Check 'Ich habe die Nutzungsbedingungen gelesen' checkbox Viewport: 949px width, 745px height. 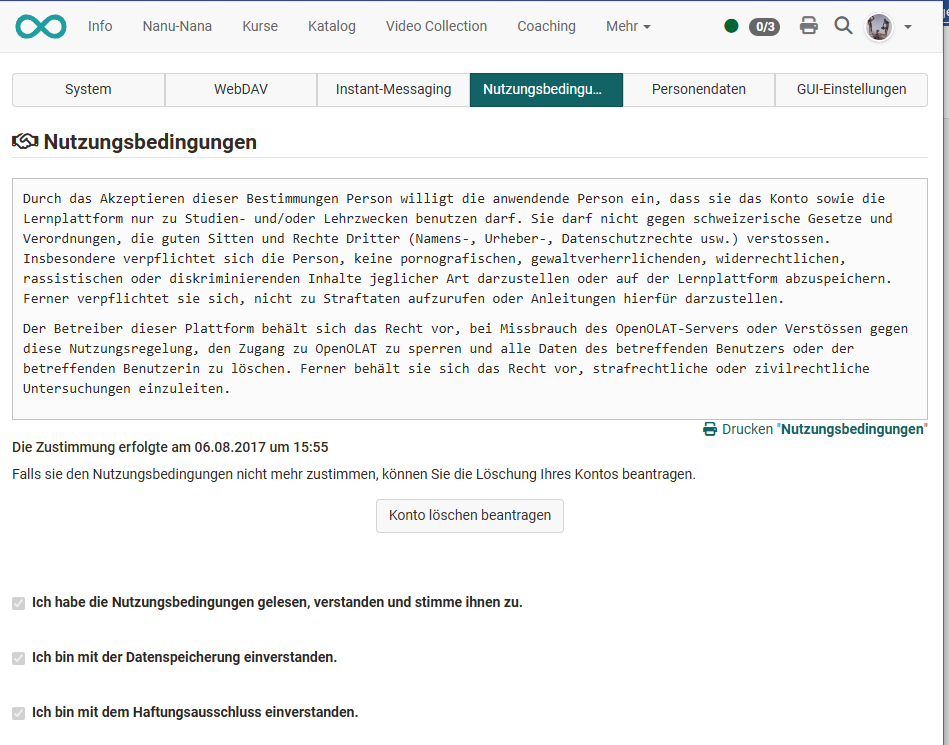(x=17, y=603)
